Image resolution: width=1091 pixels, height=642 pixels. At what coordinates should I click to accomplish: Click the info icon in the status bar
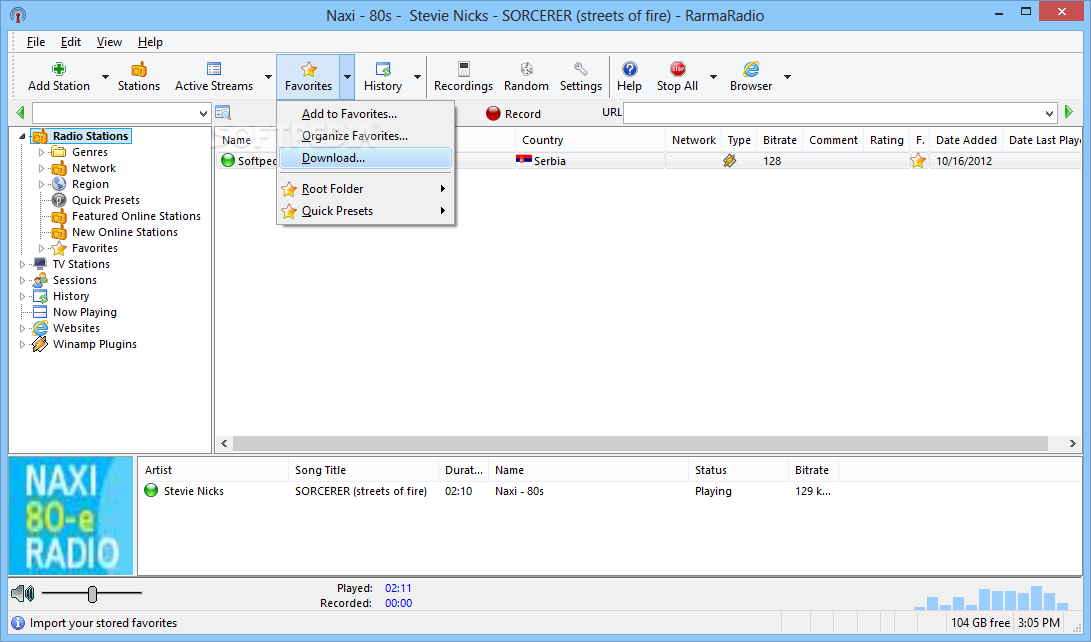coord(17,623)
